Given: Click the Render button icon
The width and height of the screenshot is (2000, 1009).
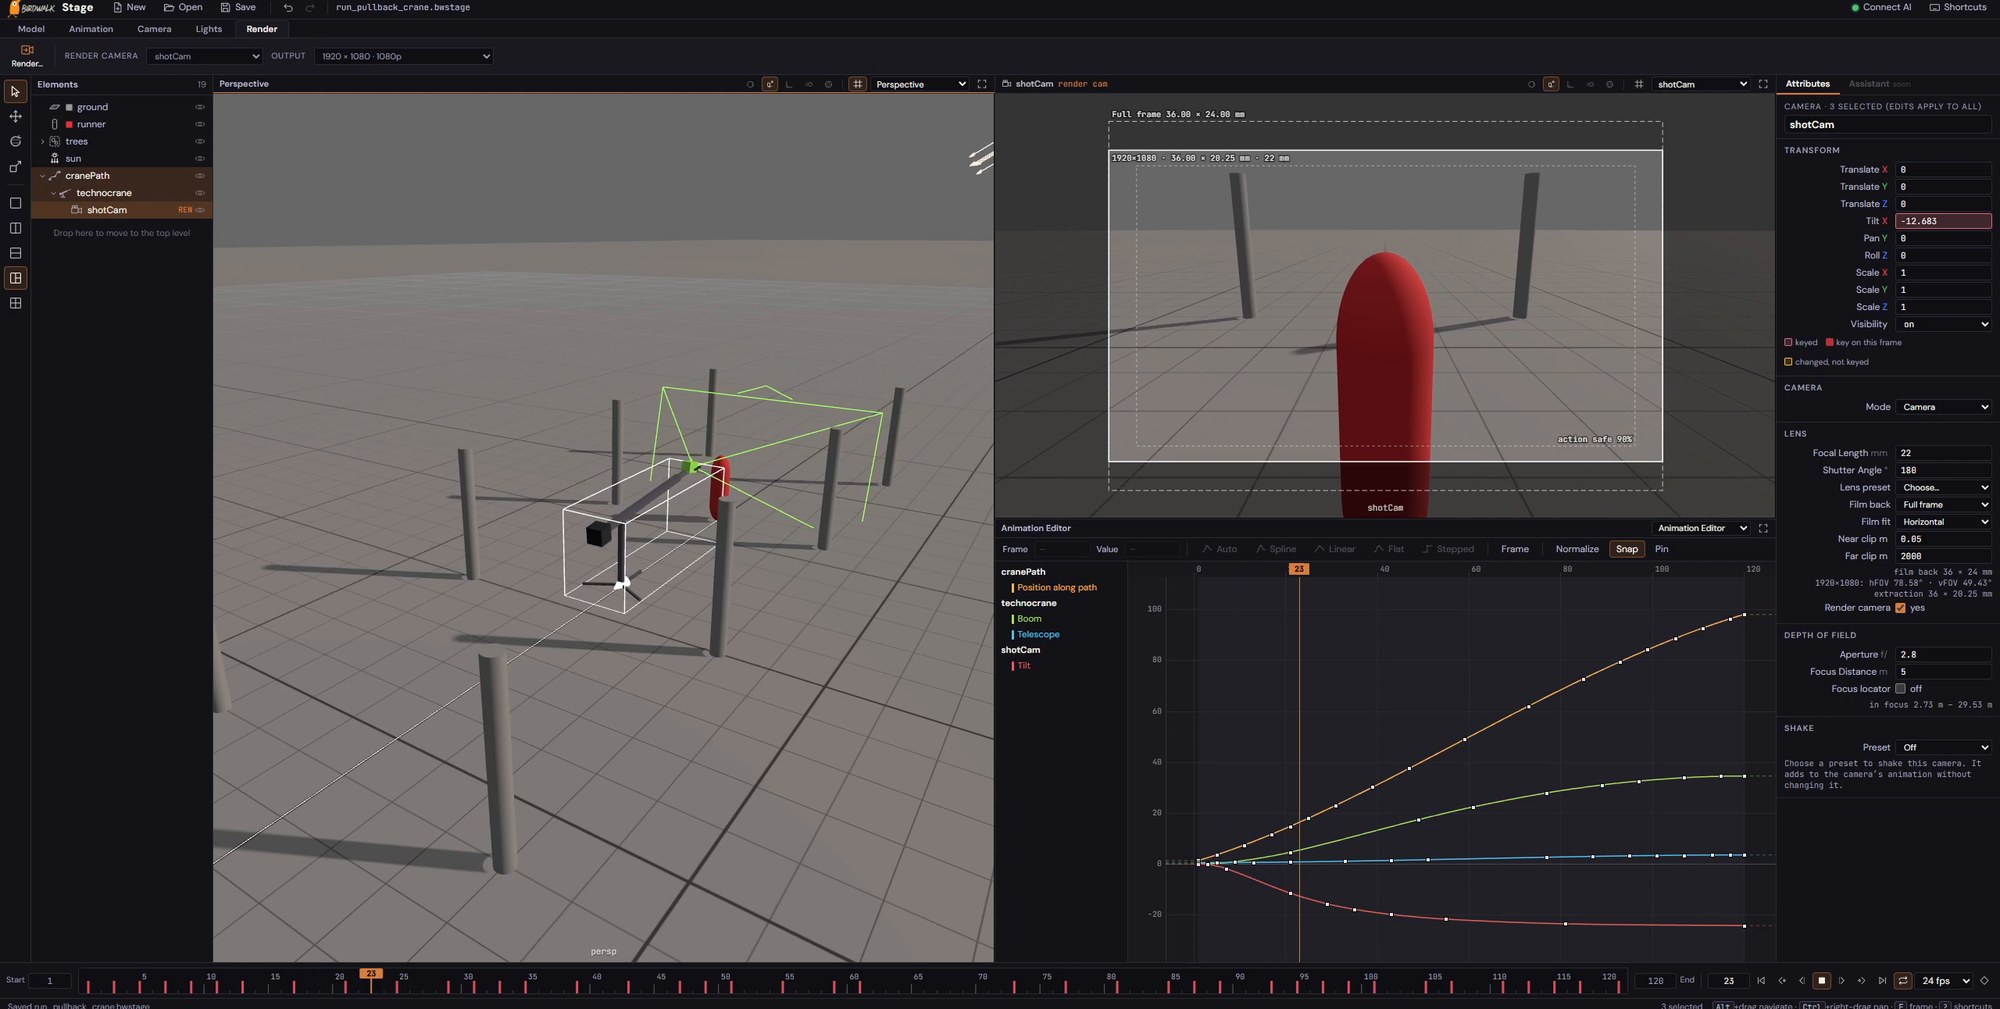Looking at the screenshot, I should click(27, 55).
